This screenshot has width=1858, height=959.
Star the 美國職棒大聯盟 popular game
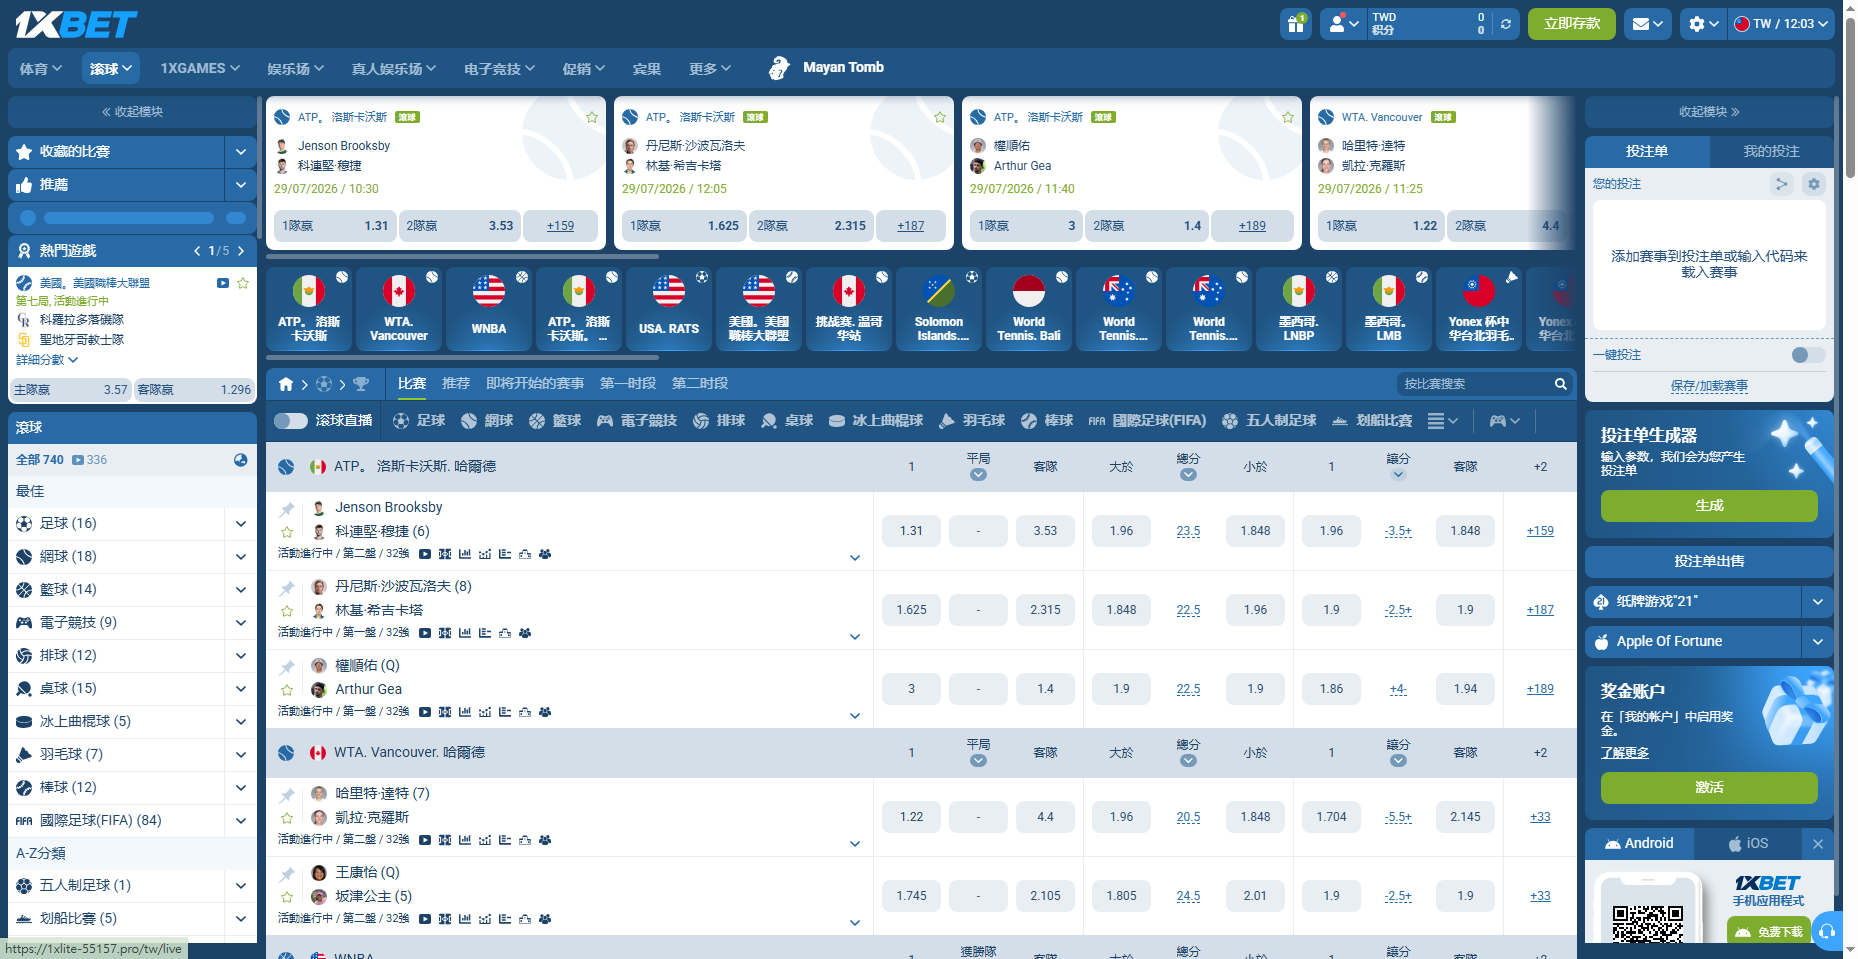[243, 283]
